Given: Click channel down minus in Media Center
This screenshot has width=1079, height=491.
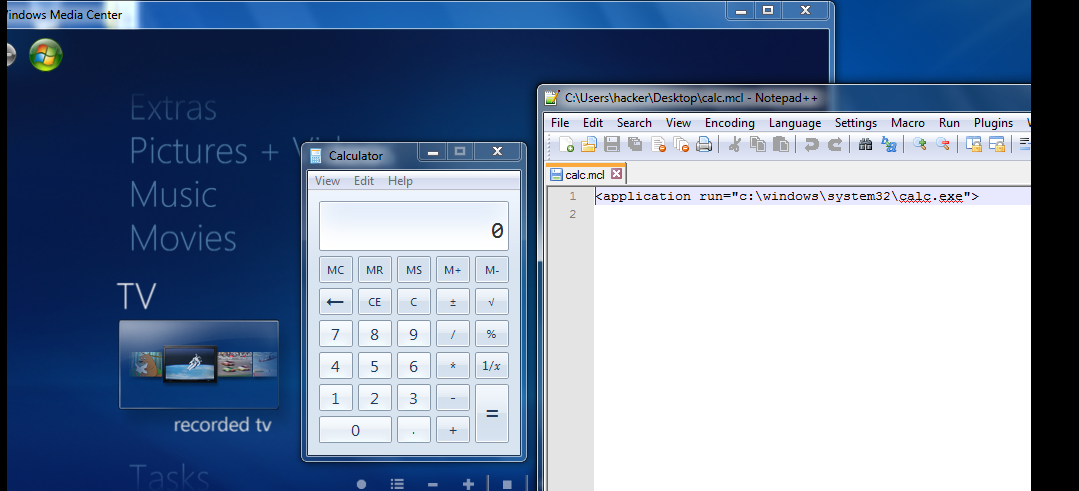Looking at the screenshot, I should click(x=432, y=484).
